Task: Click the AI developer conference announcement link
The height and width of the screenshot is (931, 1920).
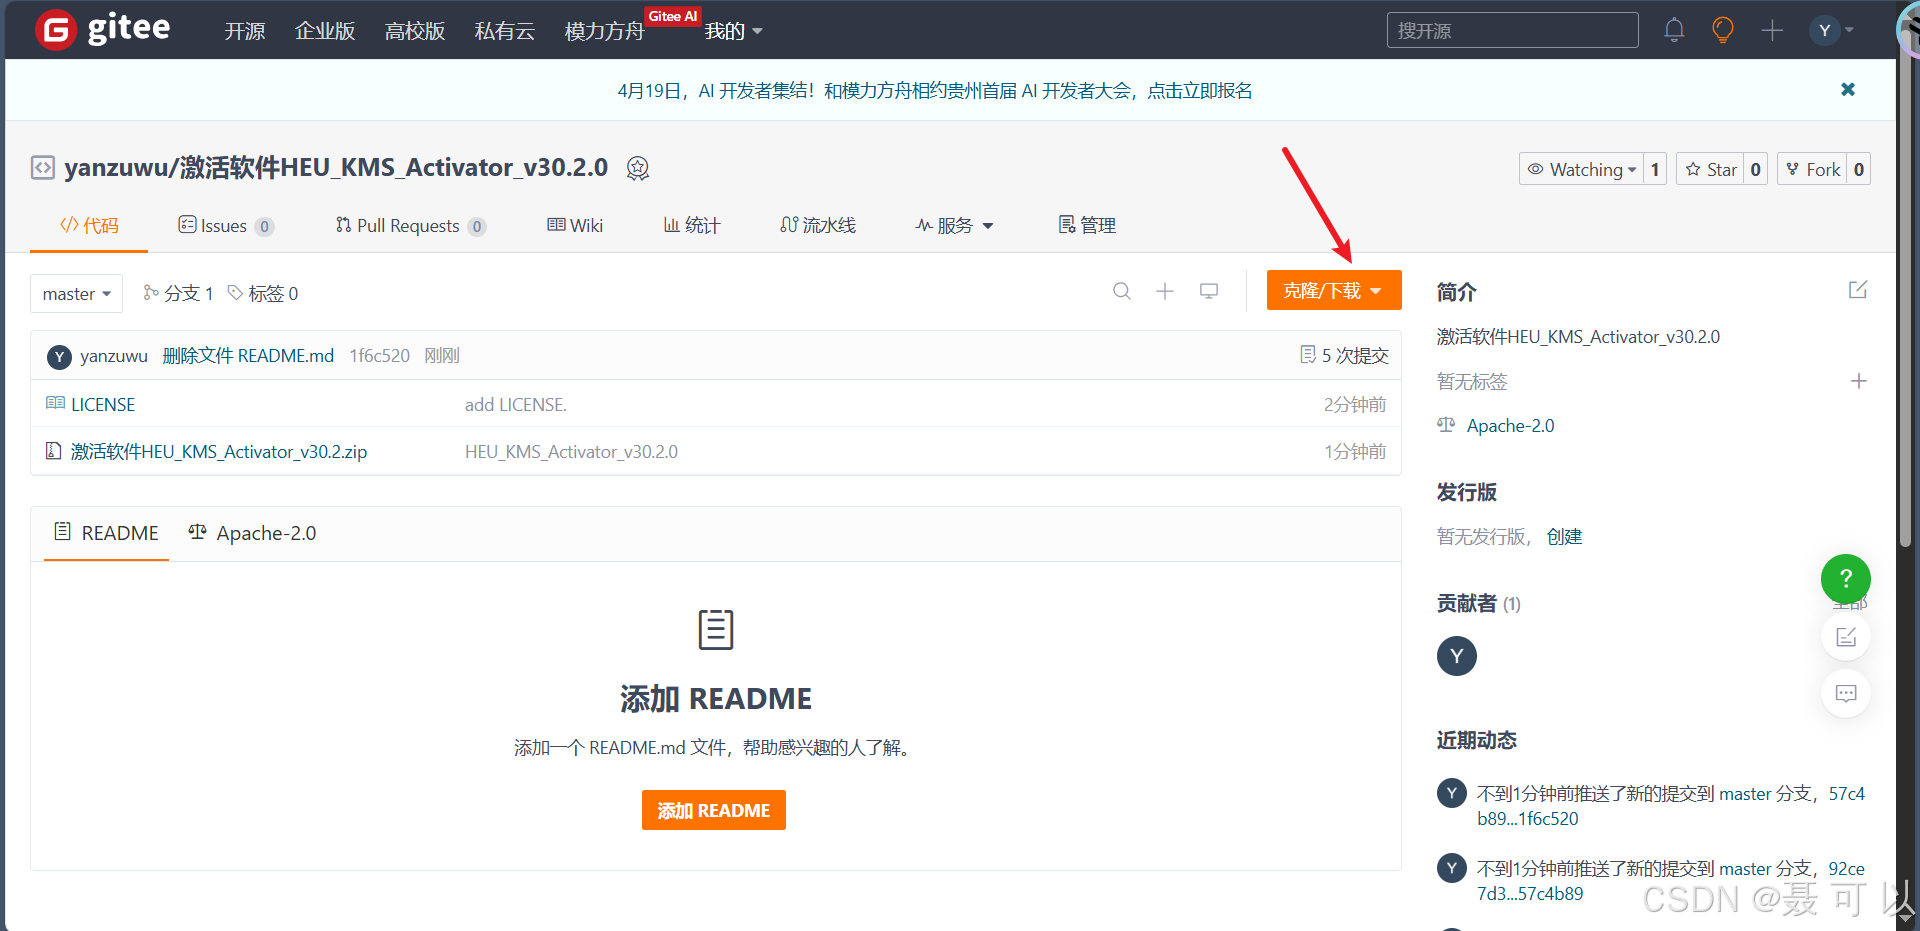Action: 935,91
